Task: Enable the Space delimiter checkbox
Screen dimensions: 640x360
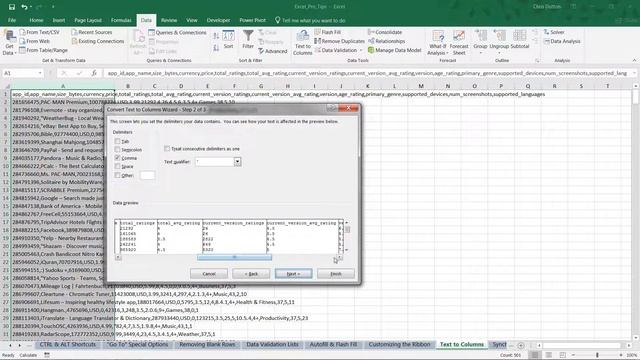Action: 118,167
